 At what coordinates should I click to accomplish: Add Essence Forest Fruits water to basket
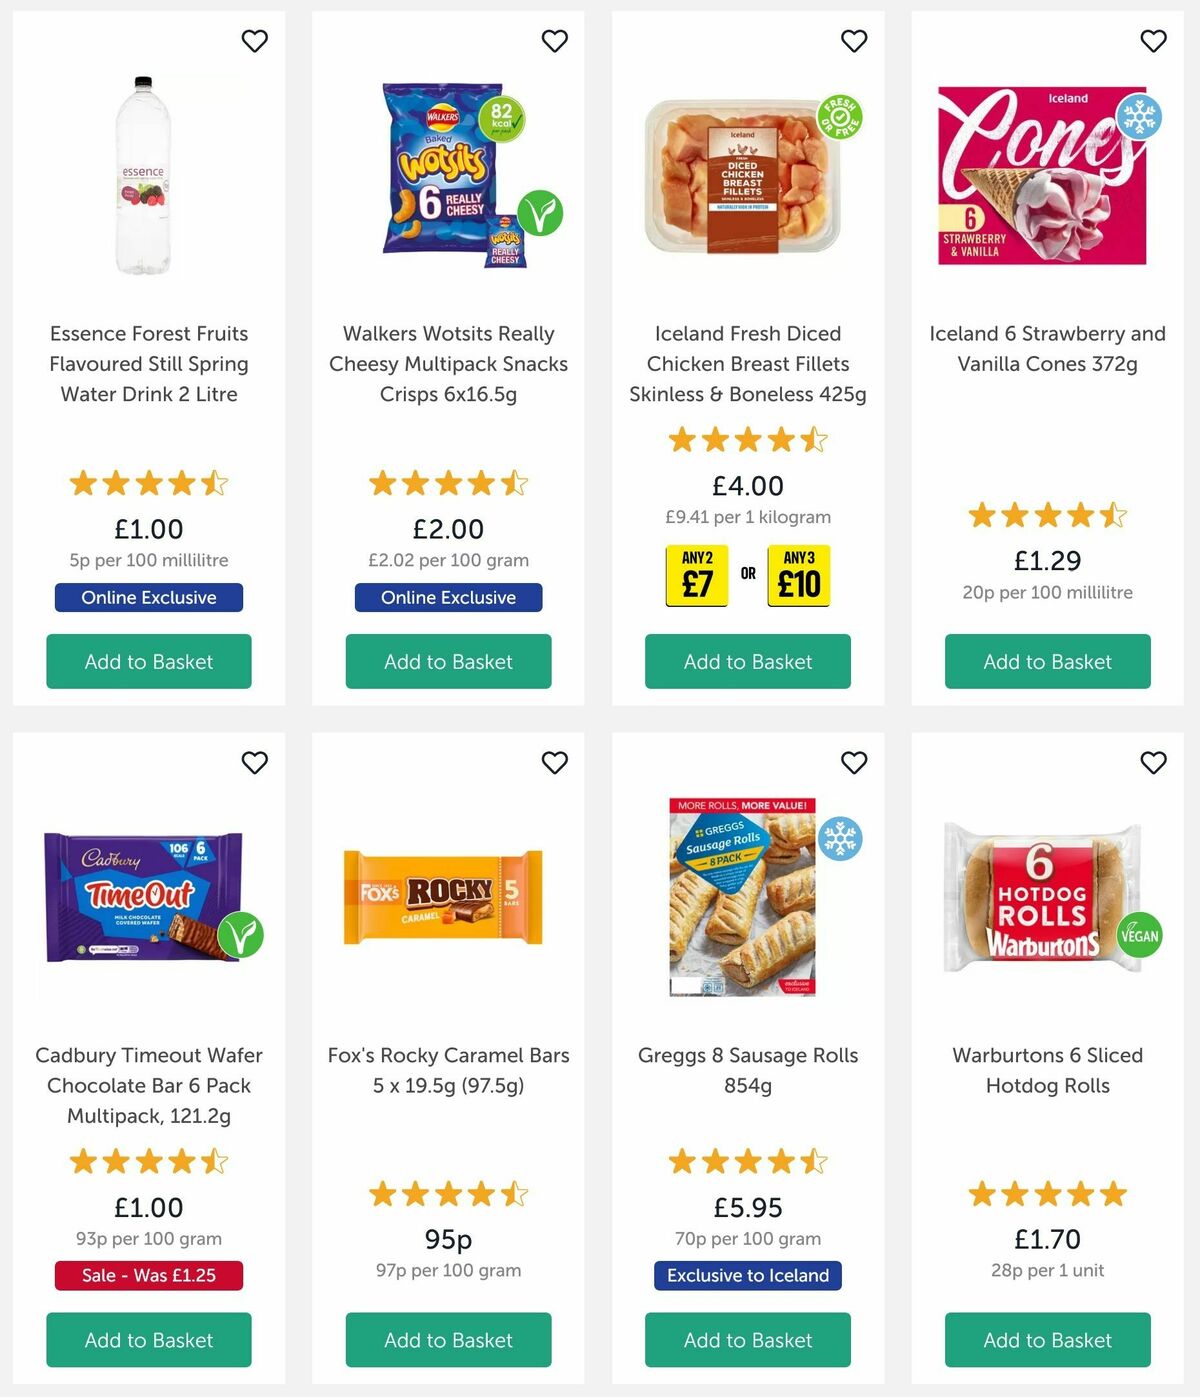coord(149,661)
